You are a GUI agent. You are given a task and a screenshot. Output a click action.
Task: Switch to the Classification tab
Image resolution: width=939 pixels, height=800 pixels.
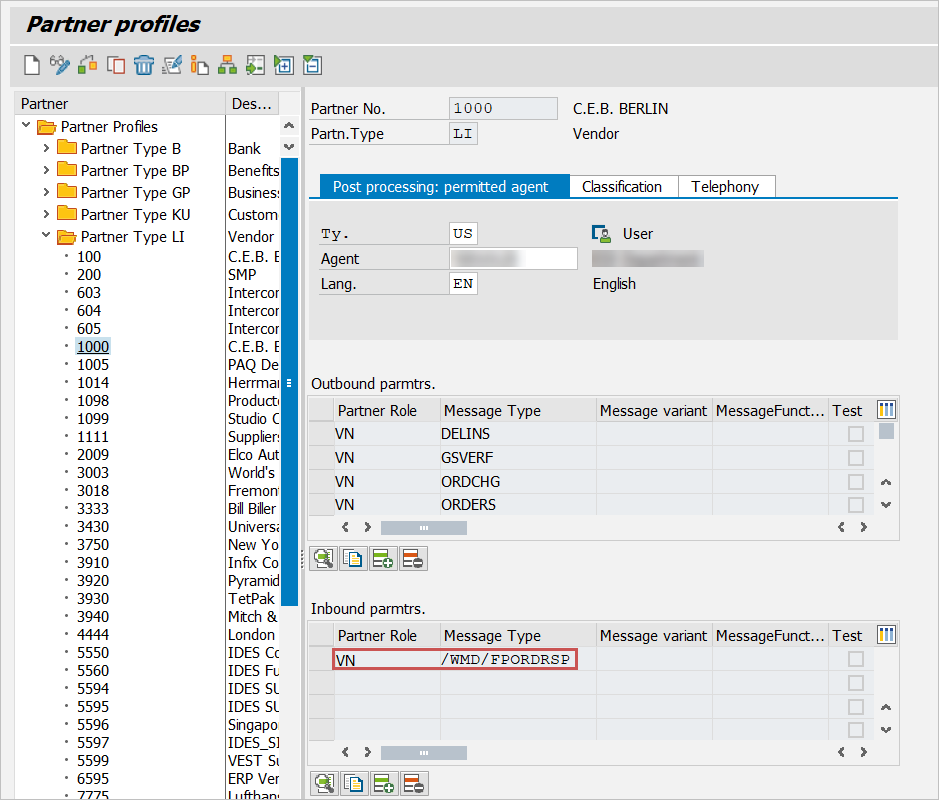click(x=622, y=187)
